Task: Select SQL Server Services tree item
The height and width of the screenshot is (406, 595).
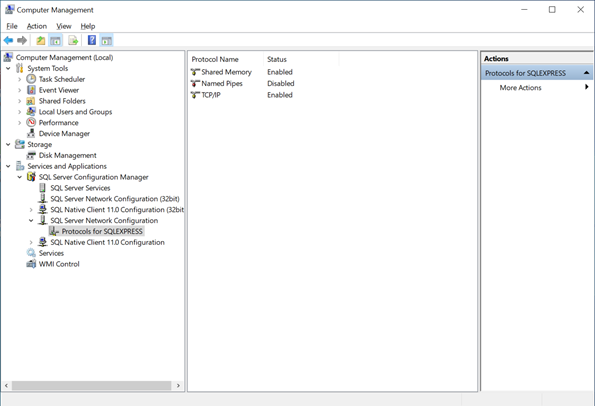Action: pos(80,188)
